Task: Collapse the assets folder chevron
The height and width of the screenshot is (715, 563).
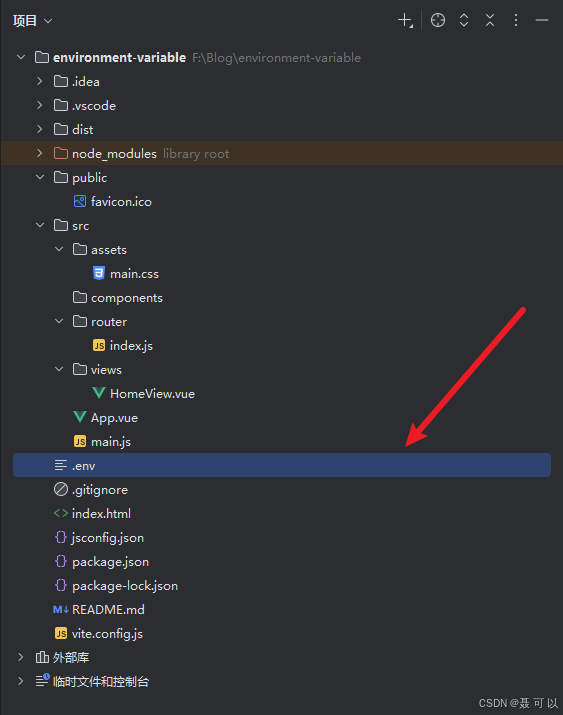Action: (x=59, y=249)
